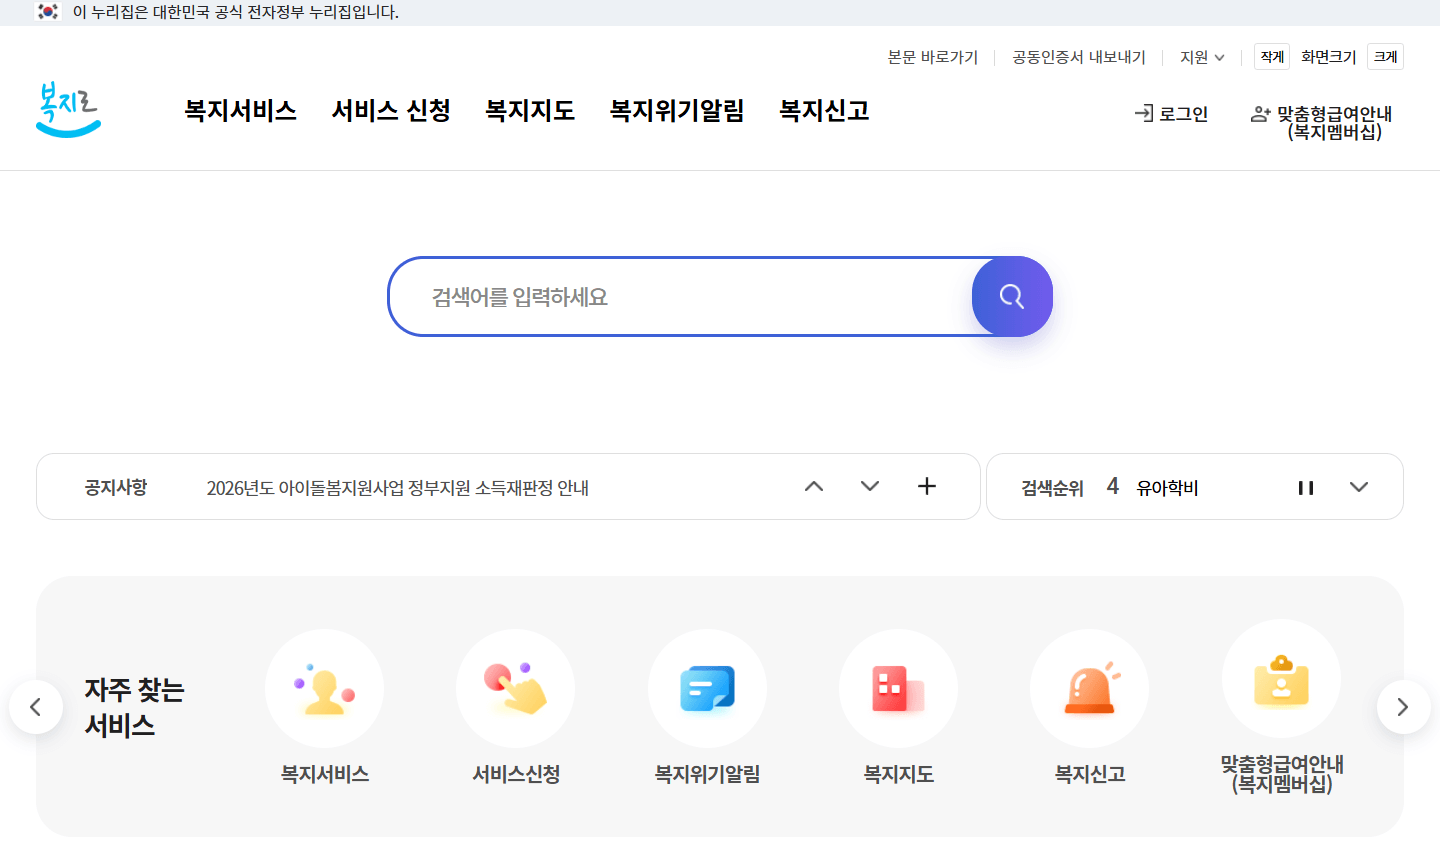Image resolution: width=1440 pixels, height=863 pixels.
Task: Open the 복지위기알림 menu
Action: pos(676,111)
